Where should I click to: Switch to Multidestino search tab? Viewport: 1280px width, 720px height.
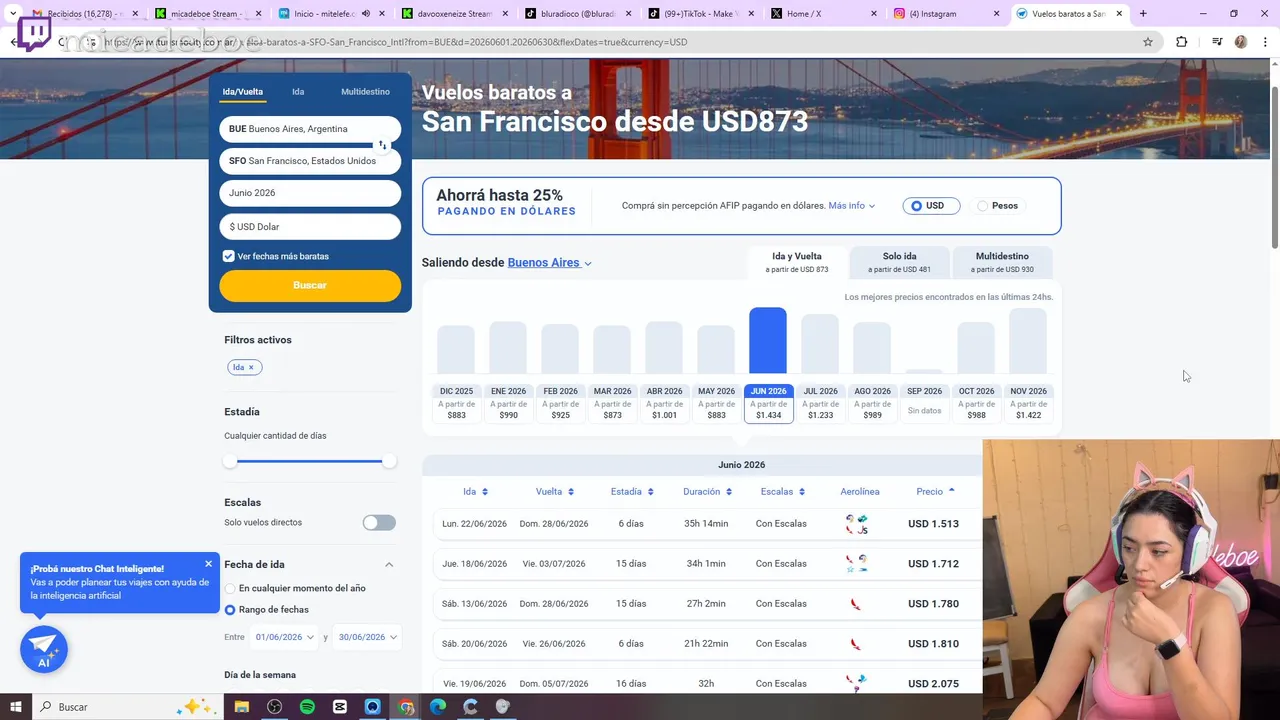coord(365,92)
